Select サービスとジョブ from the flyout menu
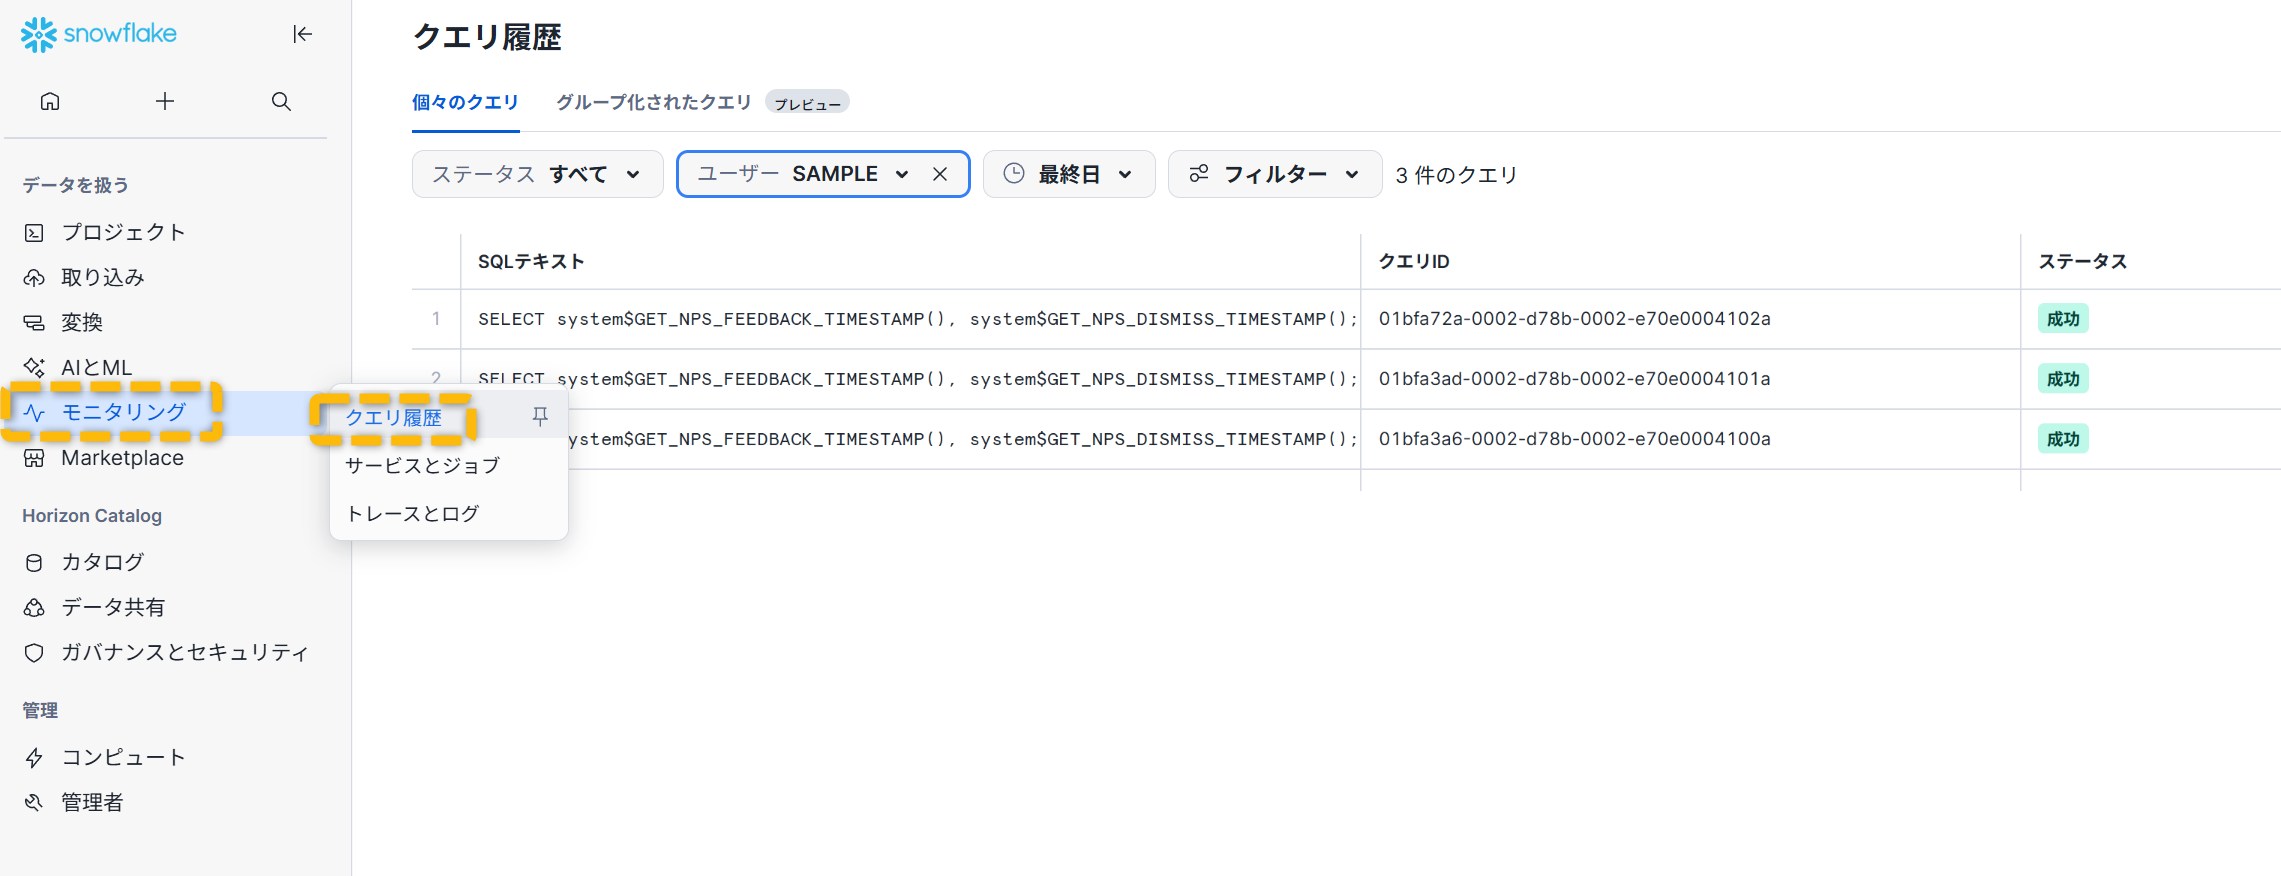 click(422, 465)
